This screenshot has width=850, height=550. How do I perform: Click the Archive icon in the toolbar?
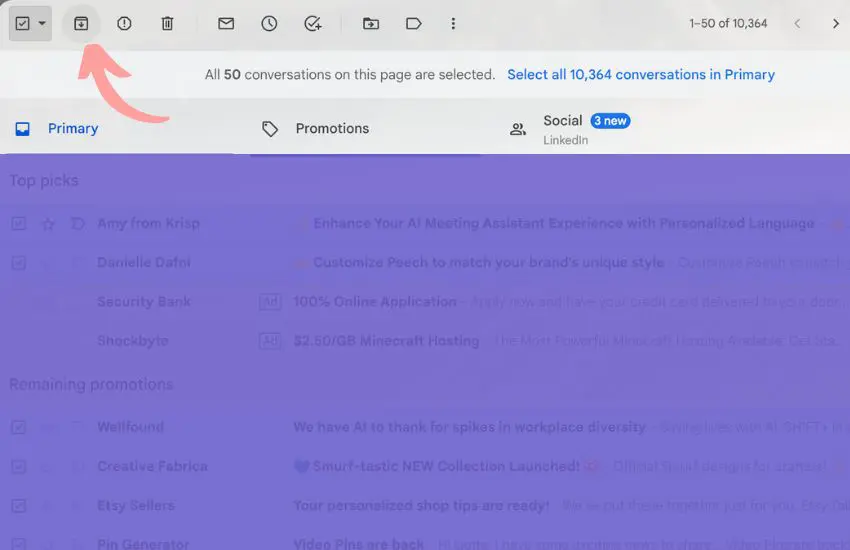[81, 23]
